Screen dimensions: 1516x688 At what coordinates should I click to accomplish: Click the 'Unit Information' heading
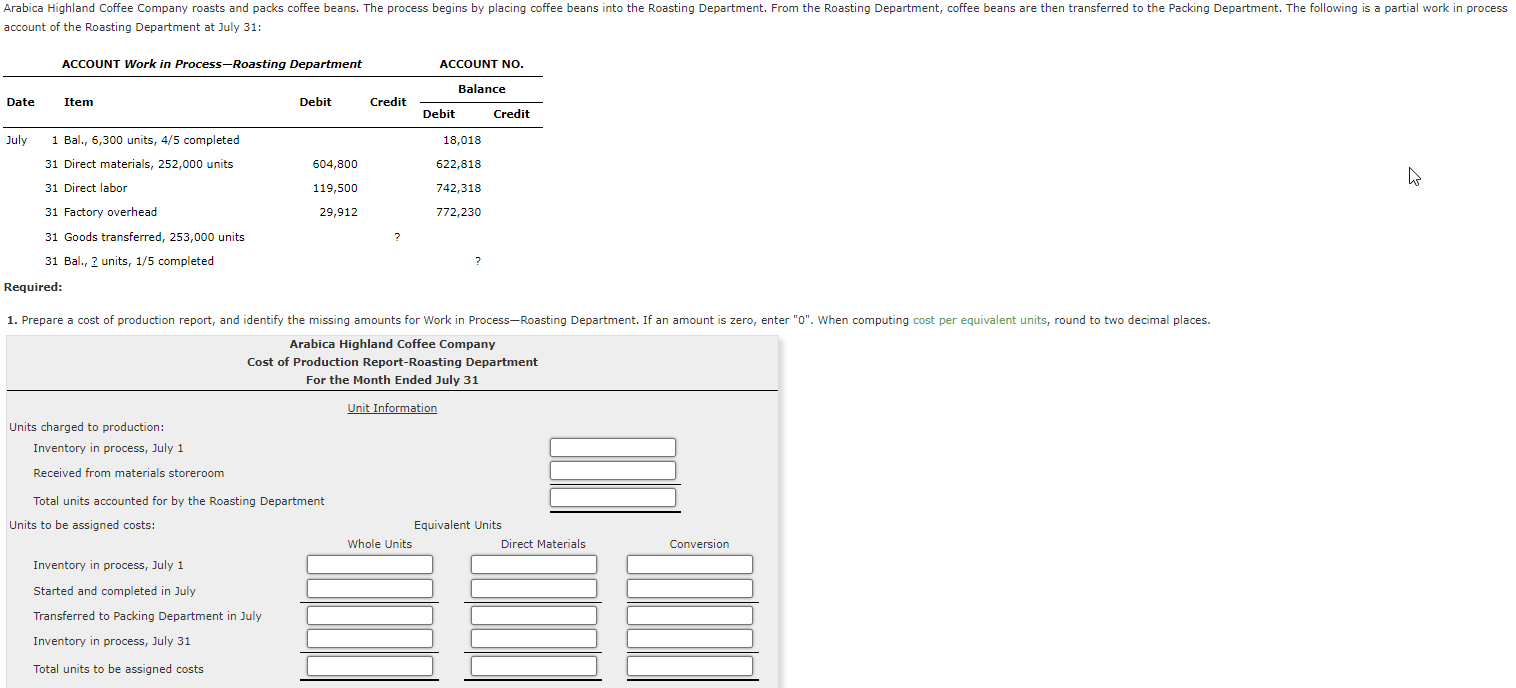(392, 408)
